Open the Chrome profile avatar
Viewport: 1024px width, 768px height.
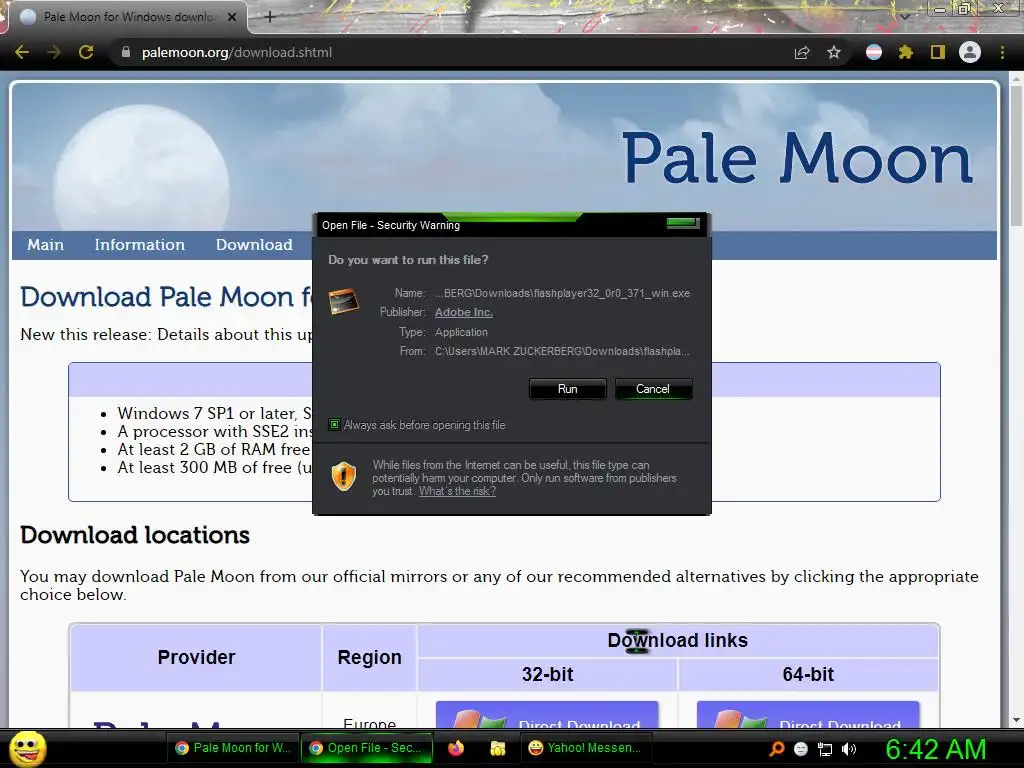pos(970,52)
